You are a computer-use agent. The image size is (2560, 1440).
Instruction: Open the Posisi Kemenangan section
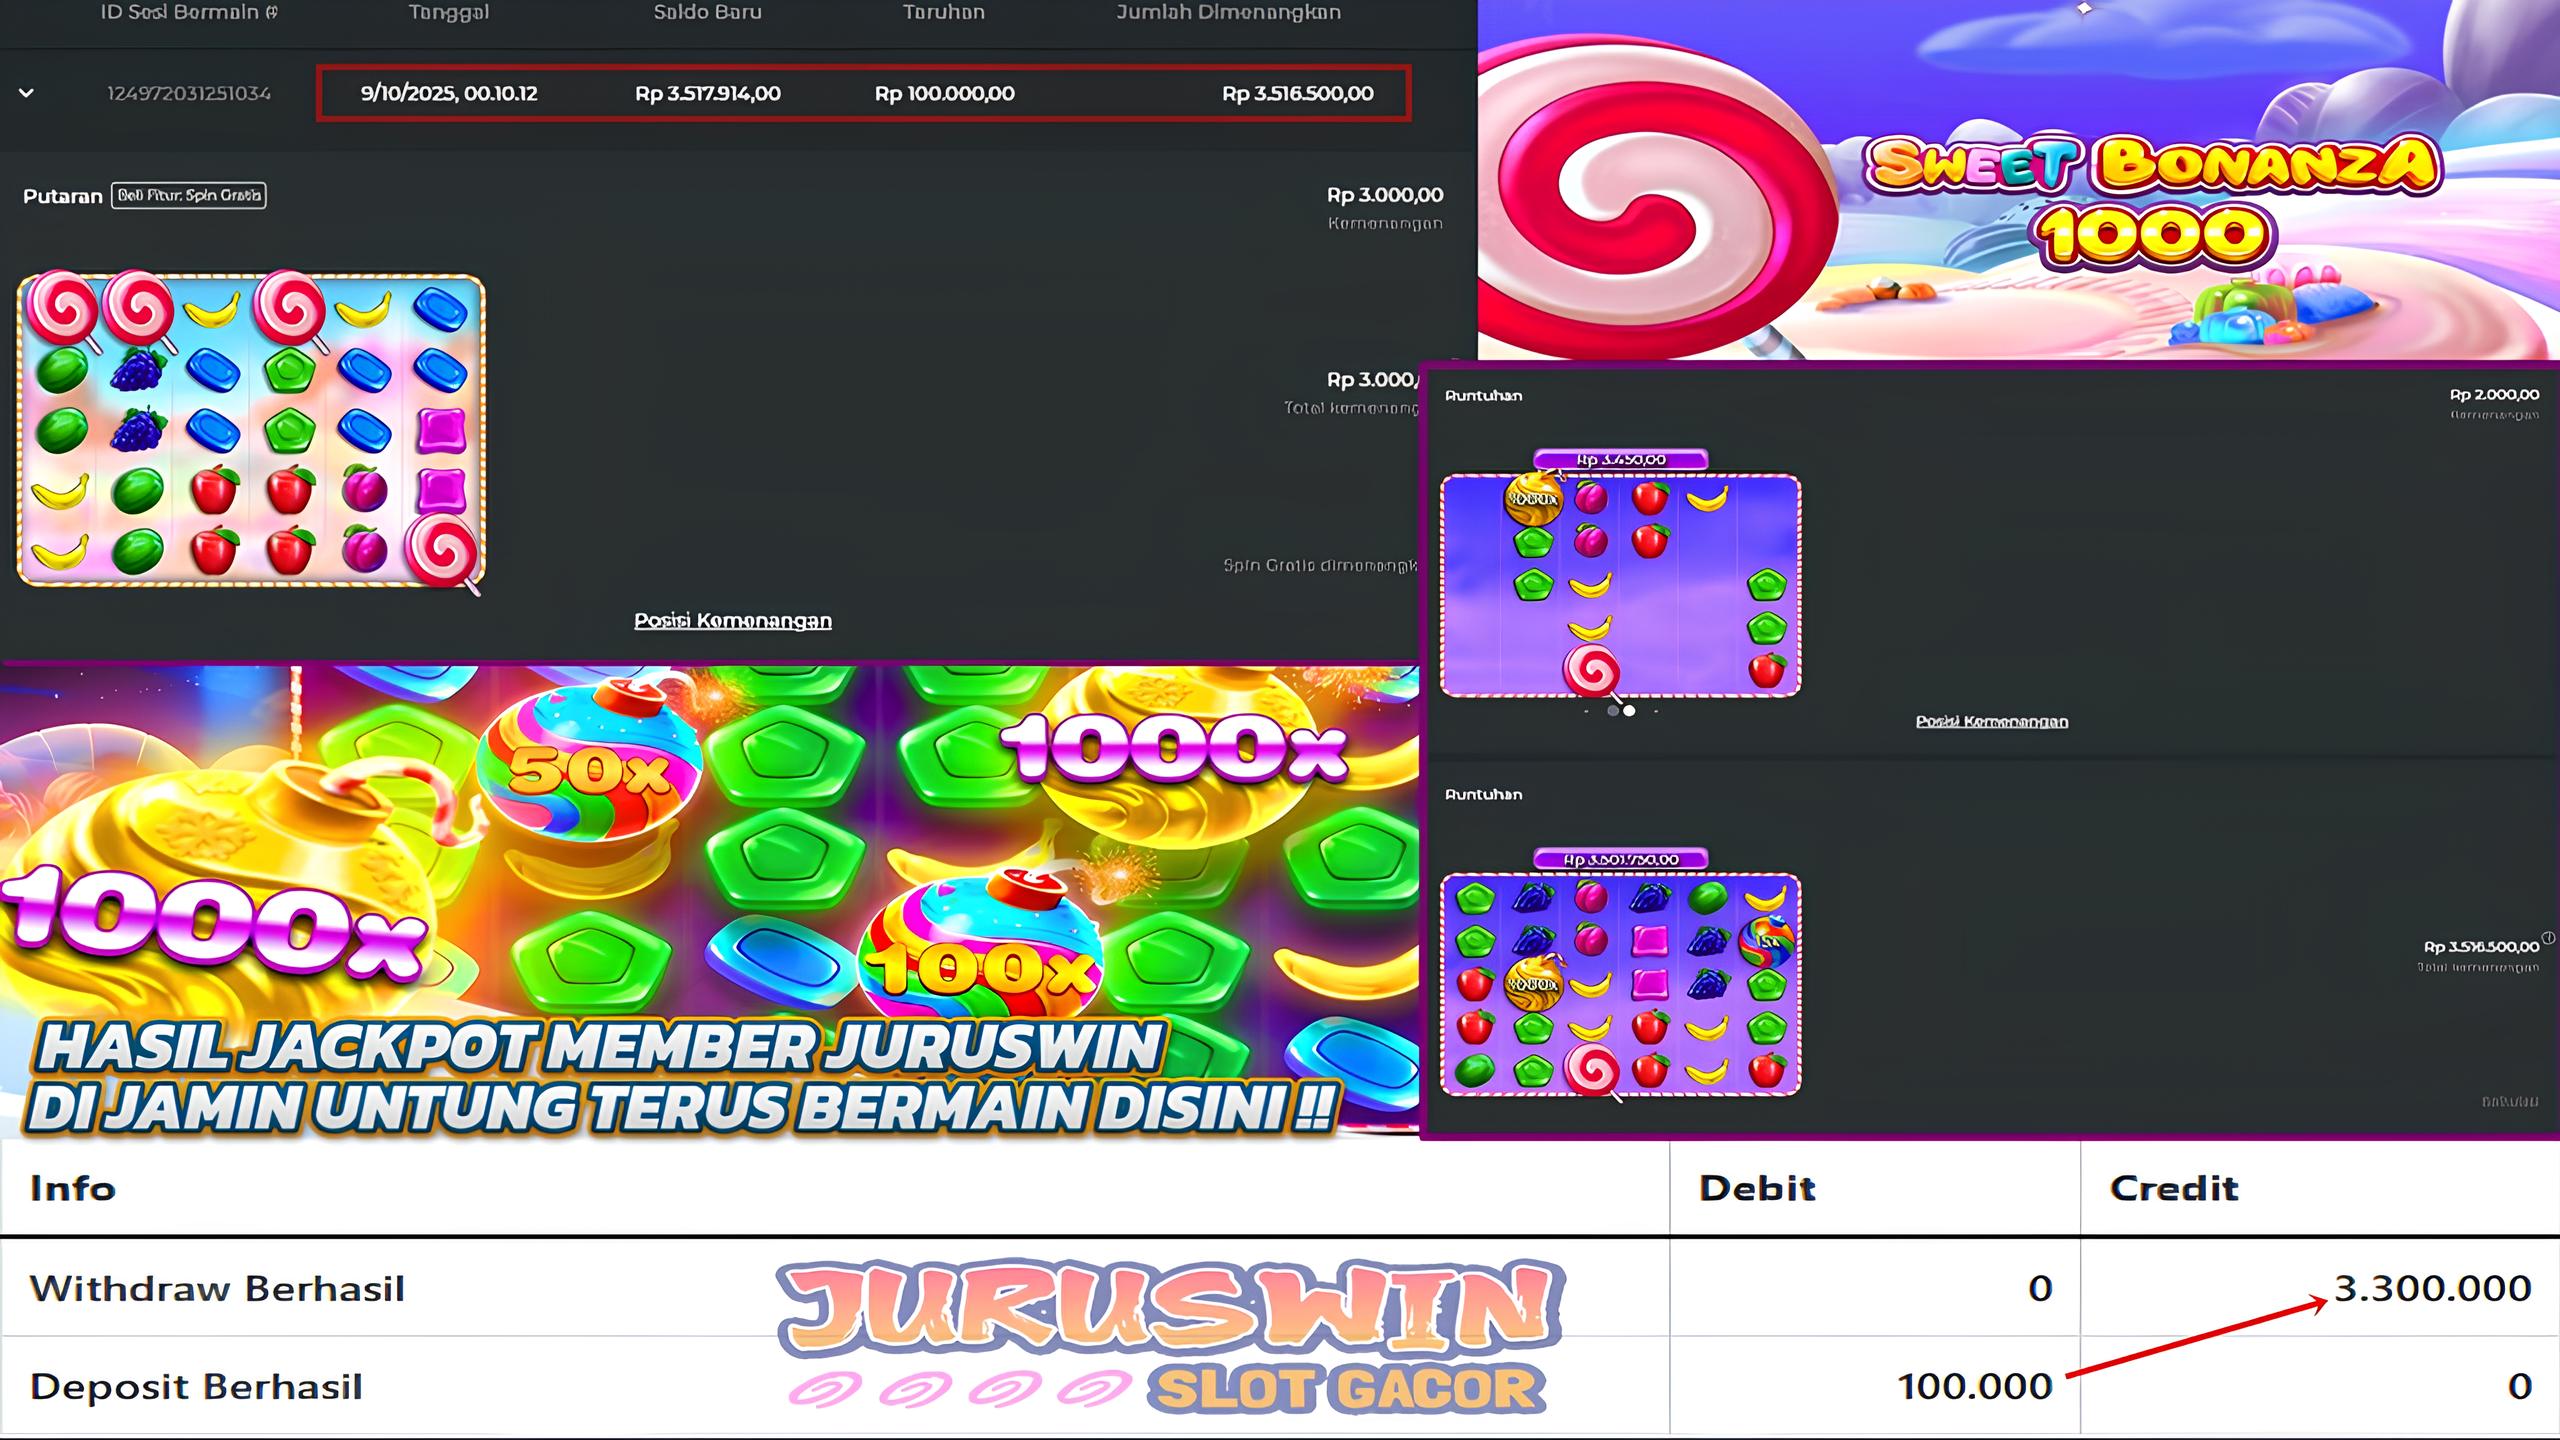pyautogui.click(x=732, y=620)
